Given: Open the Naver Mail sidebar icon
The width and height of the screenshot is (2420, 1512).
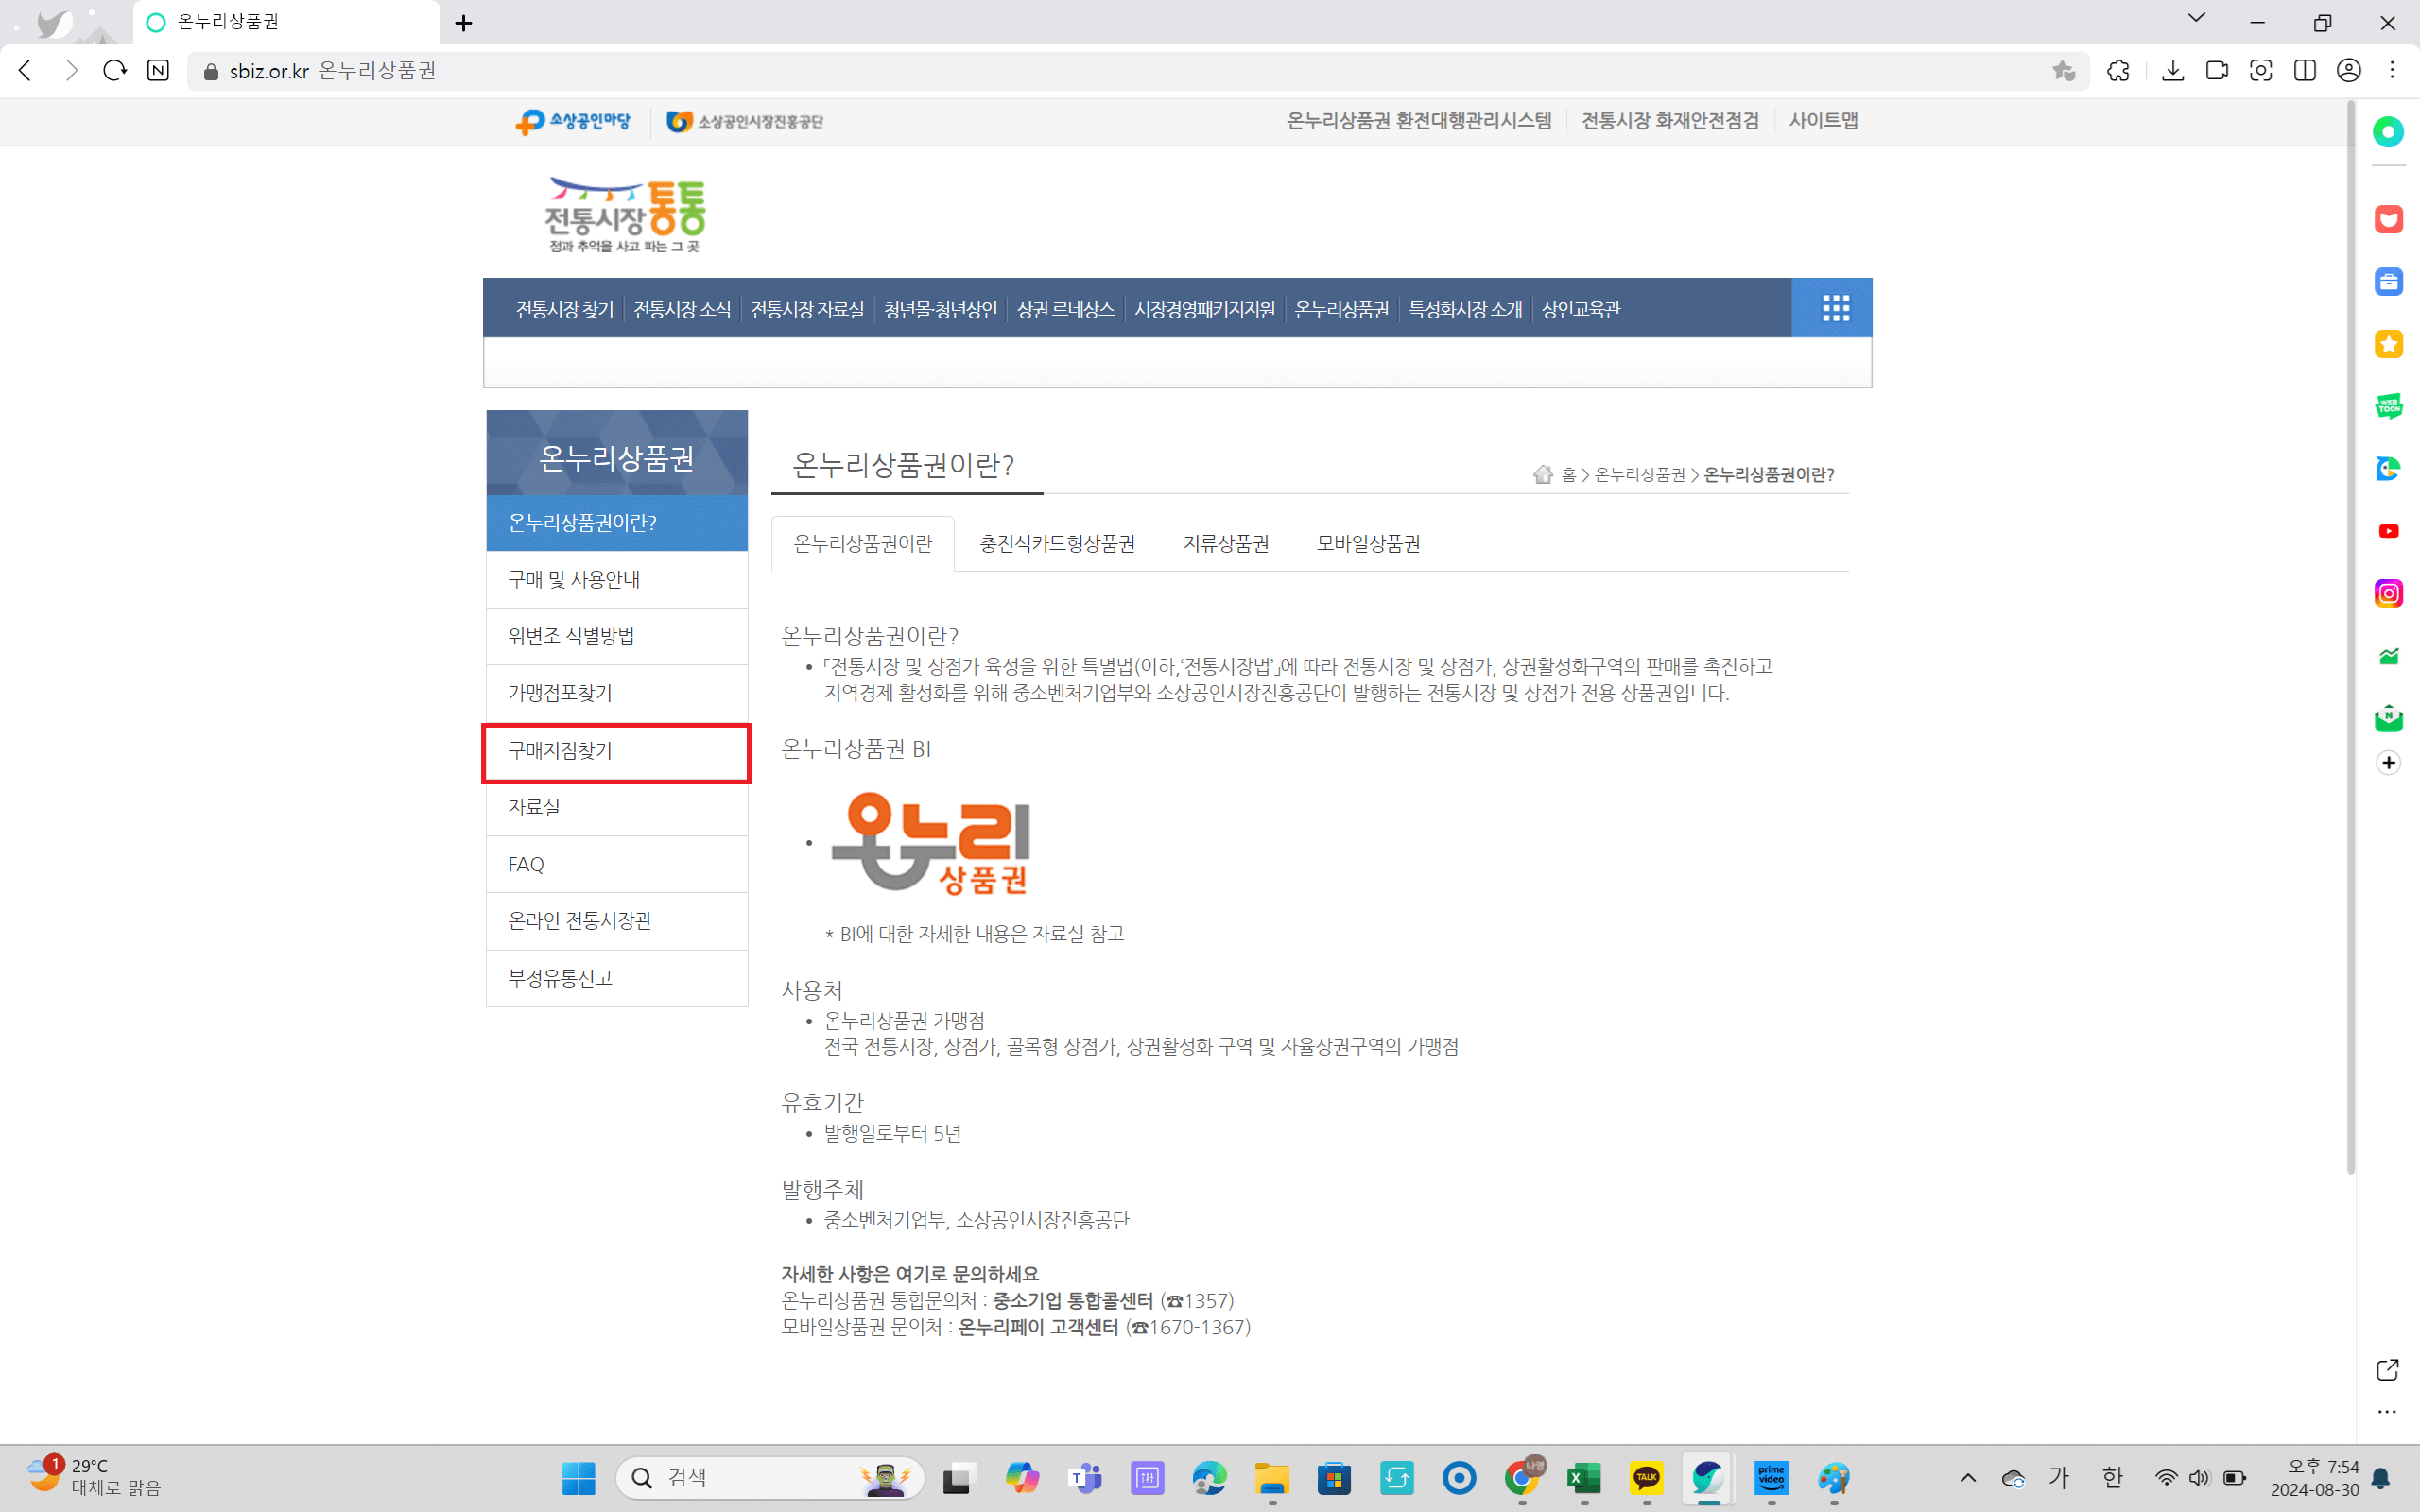Looking at the screenshot, I should [2388, 718].
